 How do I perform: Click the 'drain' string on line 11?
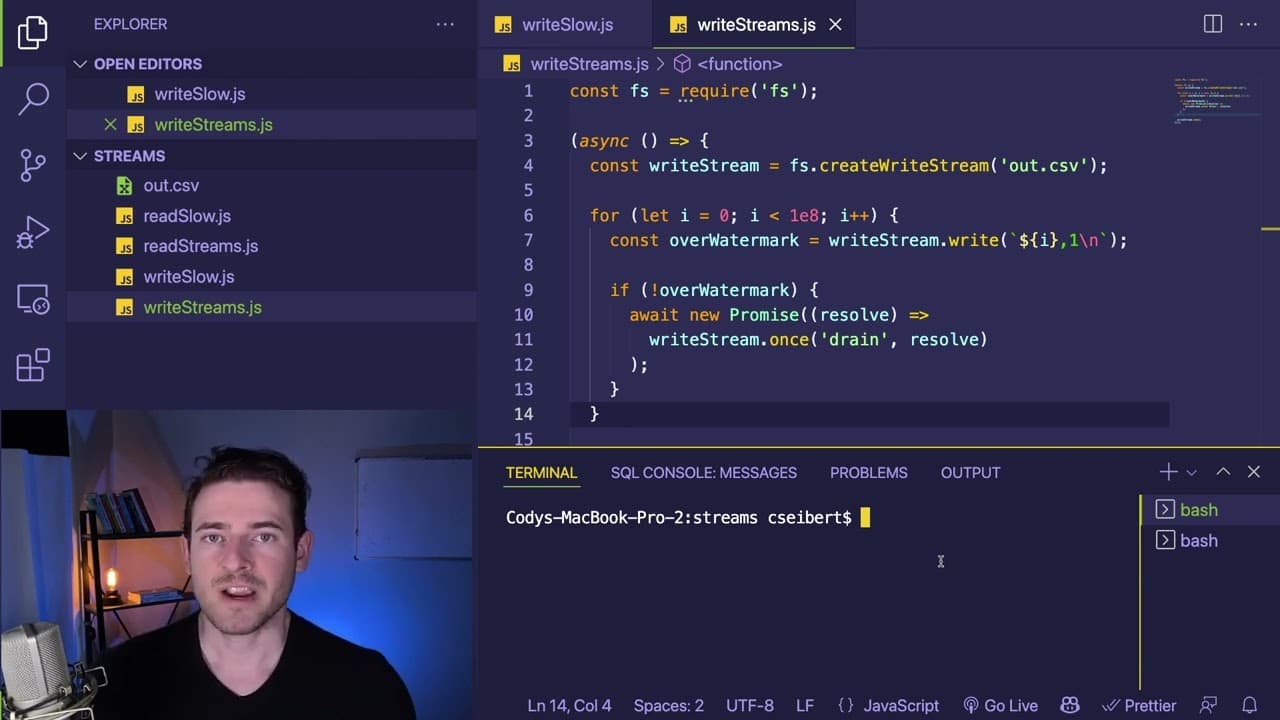[x=855, y=340]
